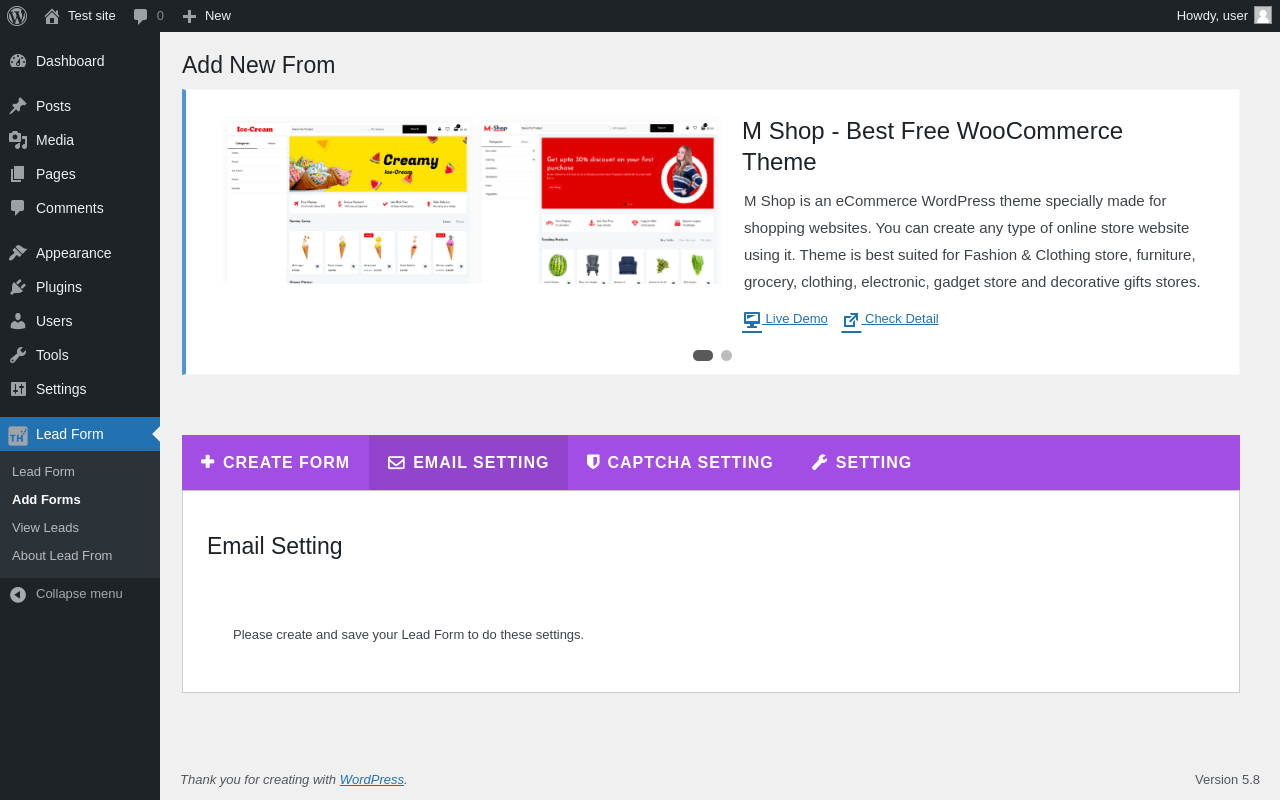Click the Media icon in sidebar
The image size is (1280, 800).
point(18,140)
